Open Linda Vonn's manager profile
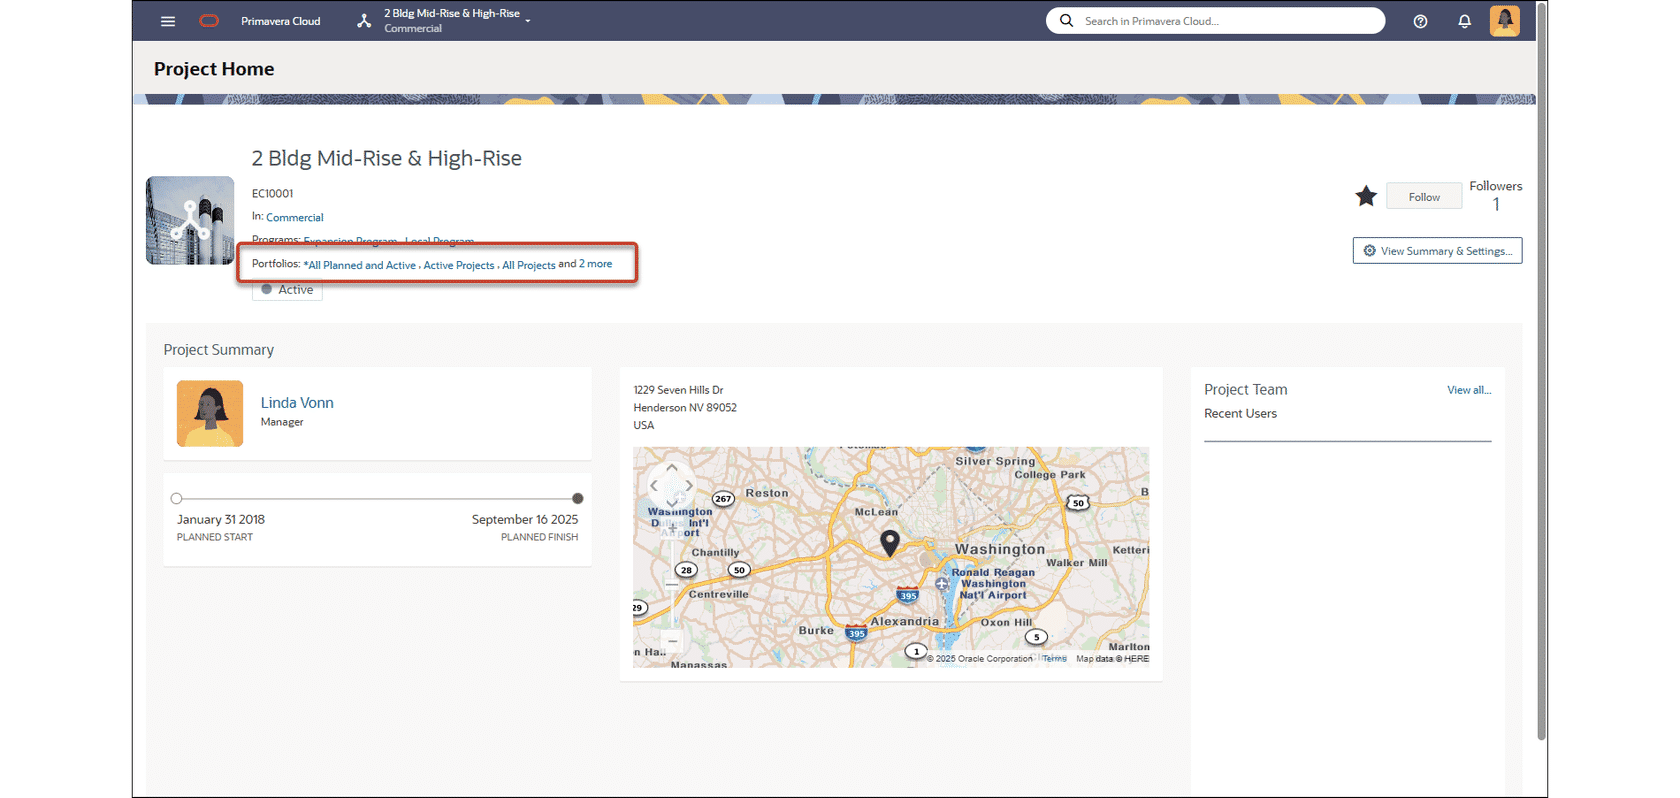 [297, 403]
